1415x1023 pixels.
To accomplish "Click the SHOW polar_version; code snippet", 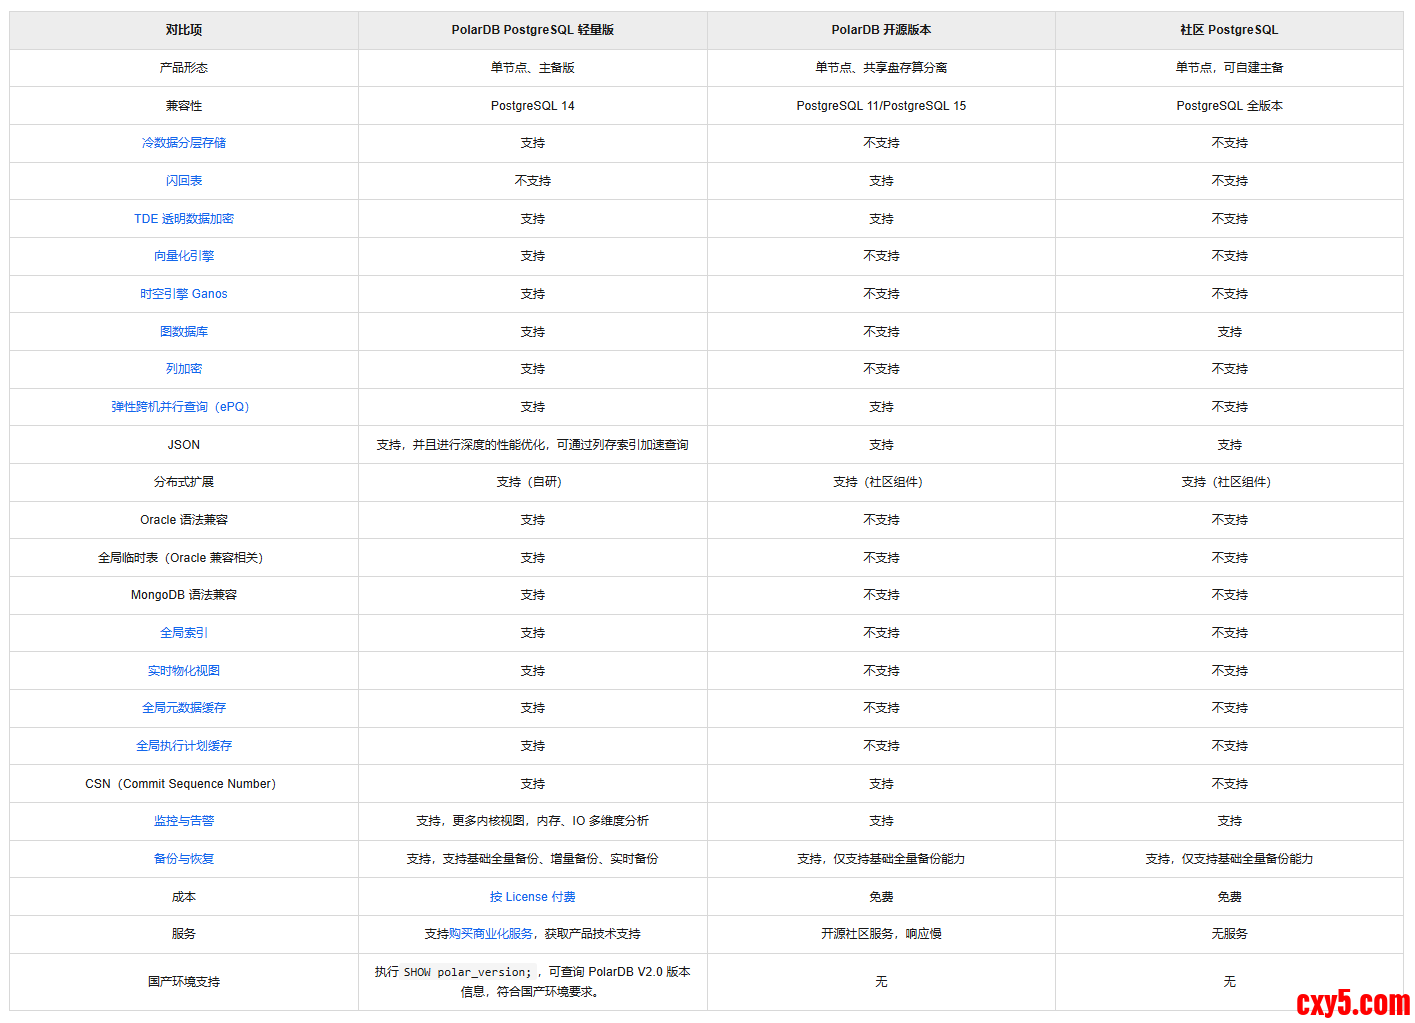I will point(468,972).
